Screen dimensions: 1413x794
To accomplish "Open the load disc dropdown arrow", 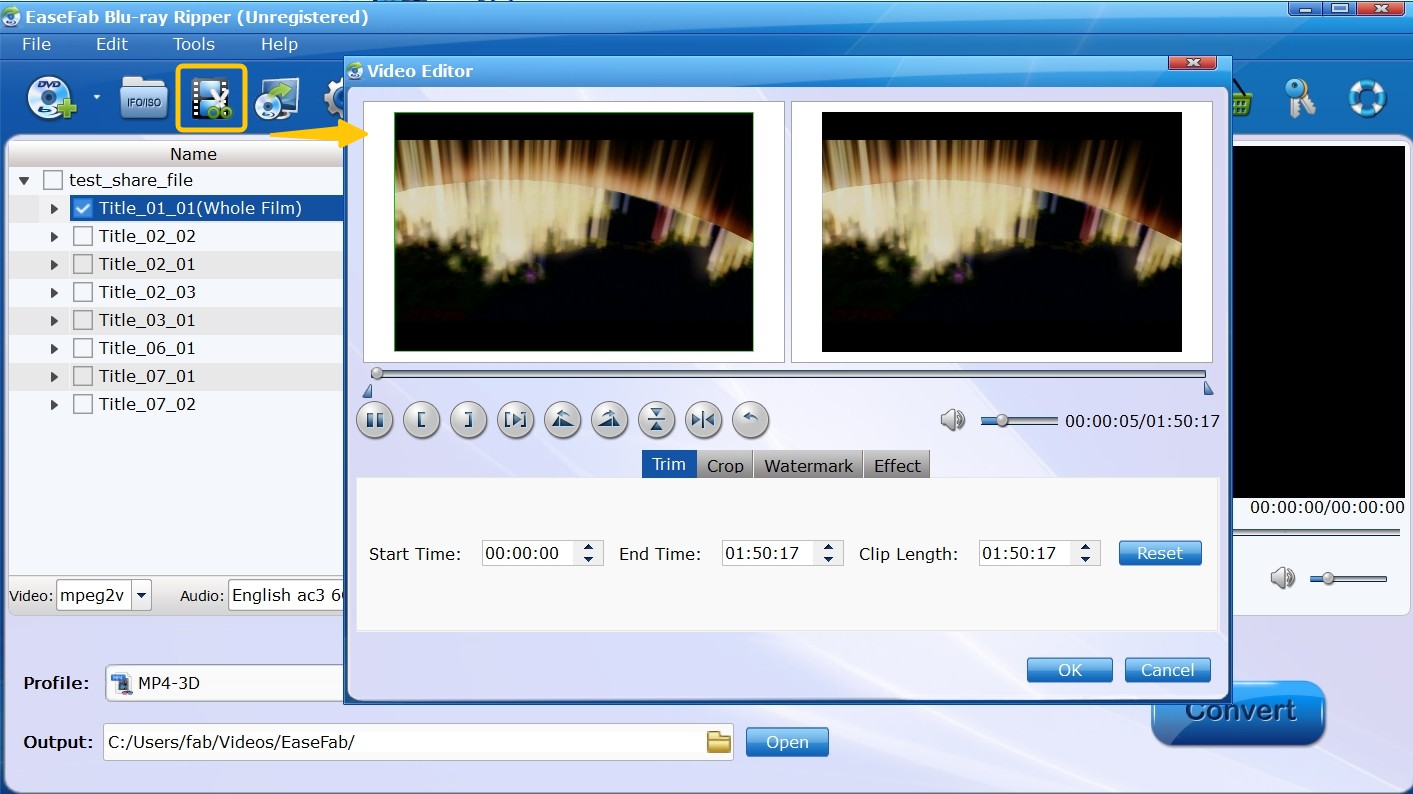I will (x=97, y=98).
